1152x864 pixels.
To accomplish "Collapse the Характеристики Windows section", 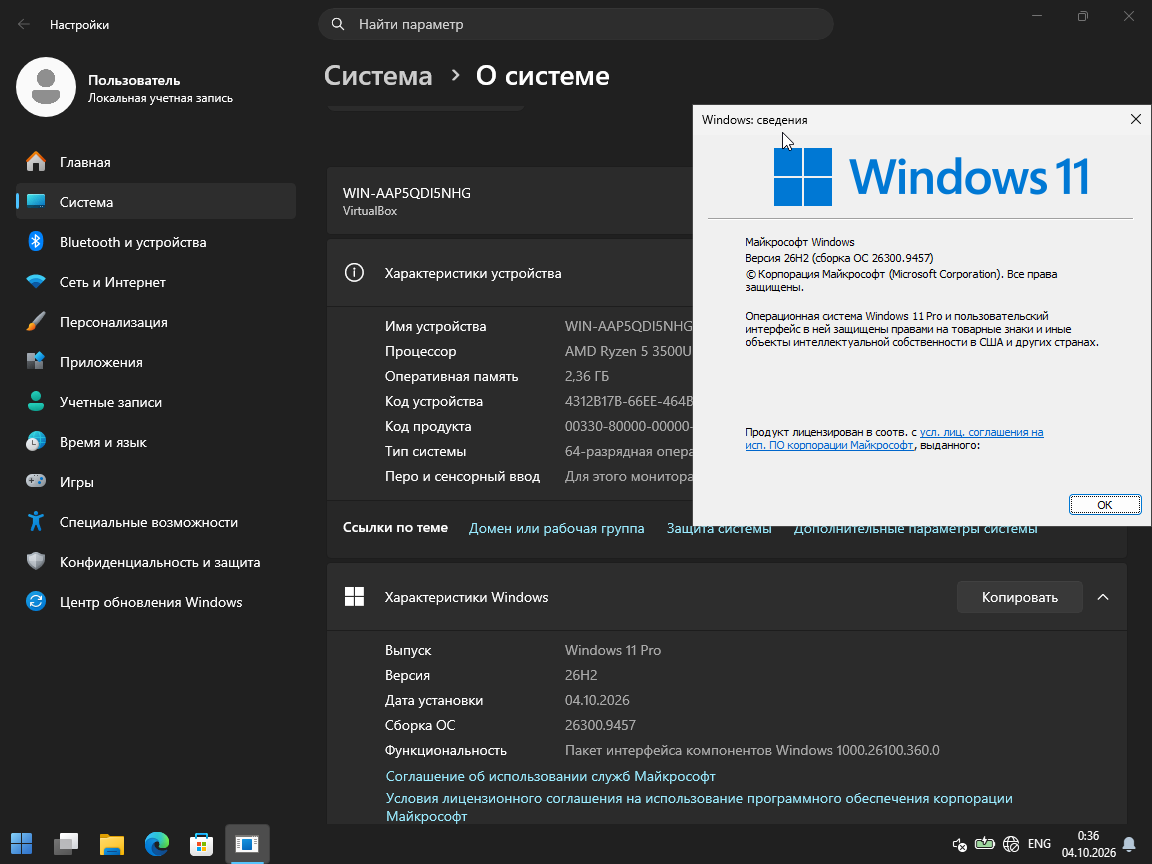I will [1103, 597].
